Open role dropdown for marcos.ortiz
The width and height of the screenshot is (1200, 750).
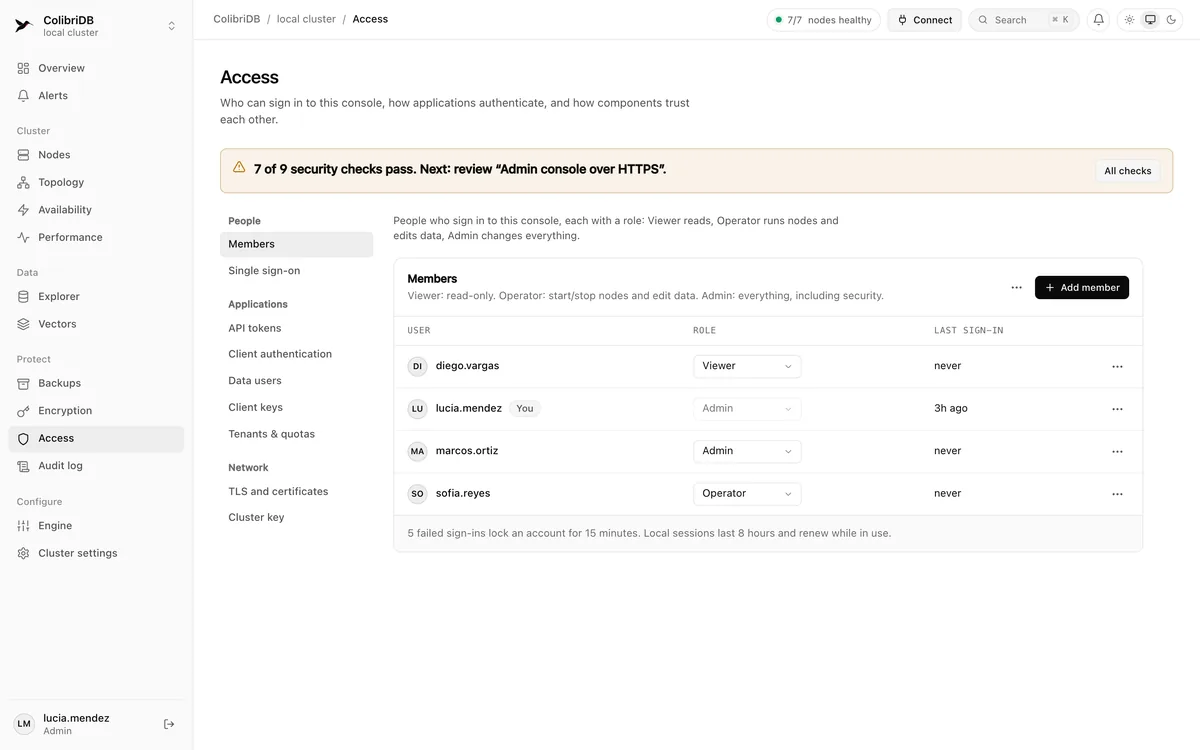click(747, 451)
